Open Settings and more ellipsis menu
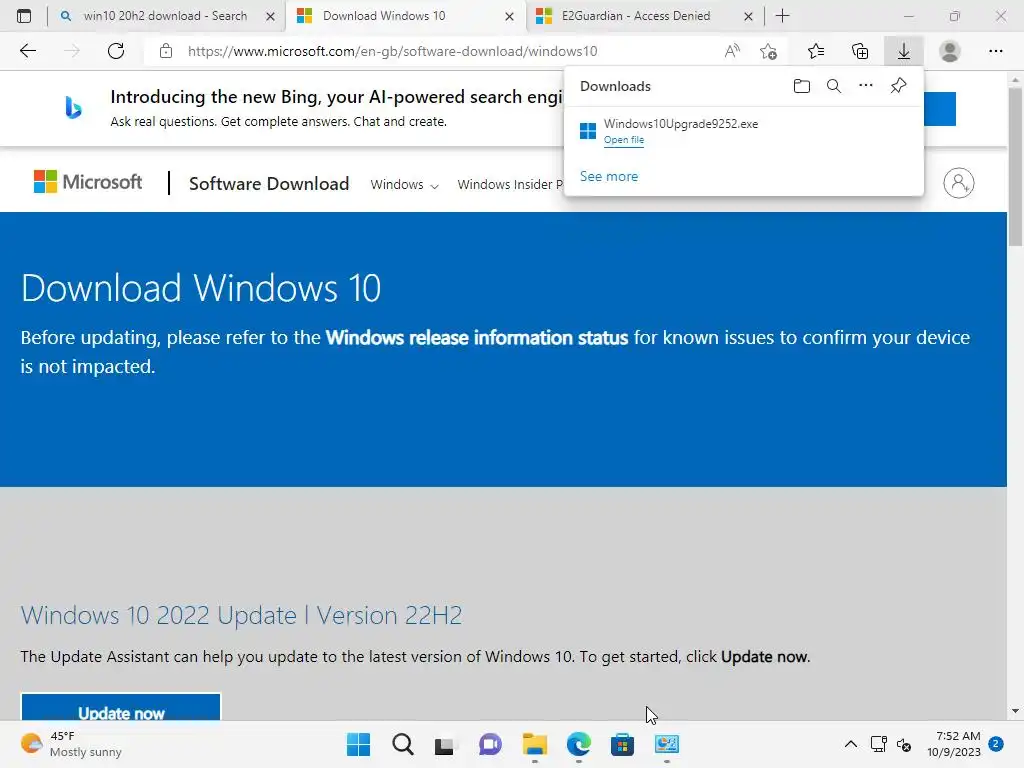The height and width of the screenshot is (768, 1024). click(995, 51)
